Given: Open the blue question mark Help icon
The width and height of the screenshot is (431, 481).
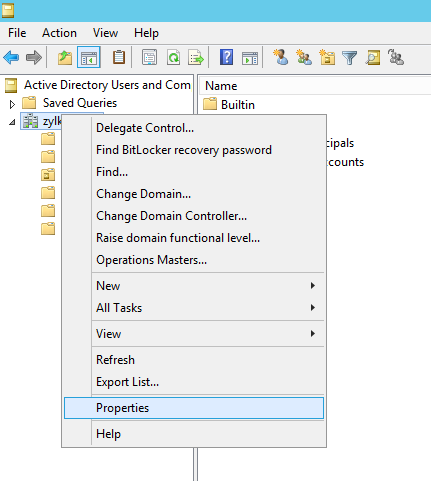Looking at the screenshot, I should pyautogui.click(x=226, y=57).
